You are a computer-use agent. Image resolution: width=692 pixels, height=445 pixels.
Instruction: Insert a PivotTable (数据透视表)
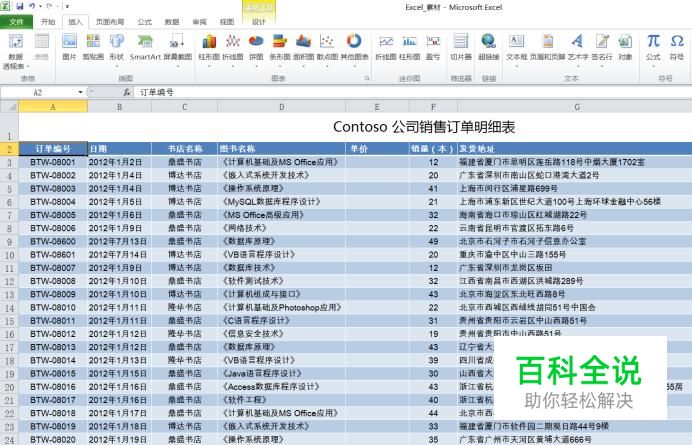coord(16,51)
